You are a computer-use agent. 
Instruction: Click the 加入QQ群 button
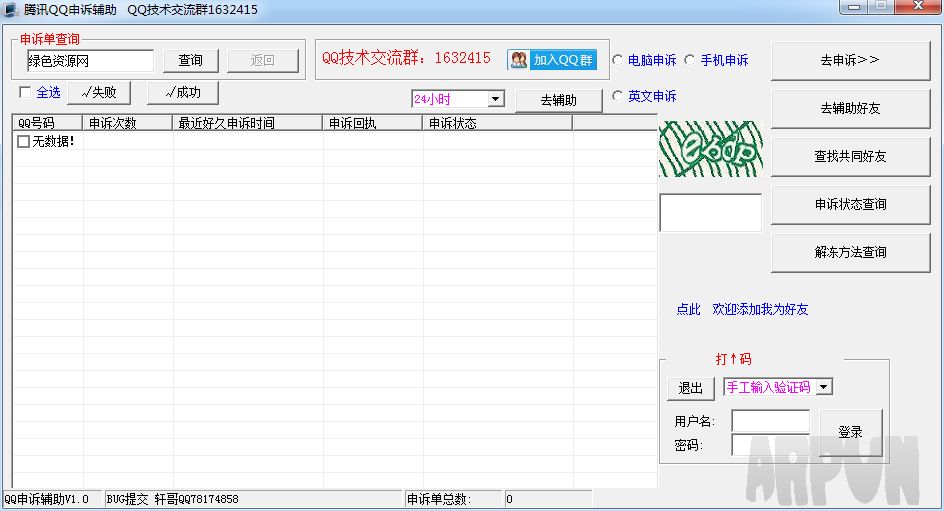coord(552,60)
